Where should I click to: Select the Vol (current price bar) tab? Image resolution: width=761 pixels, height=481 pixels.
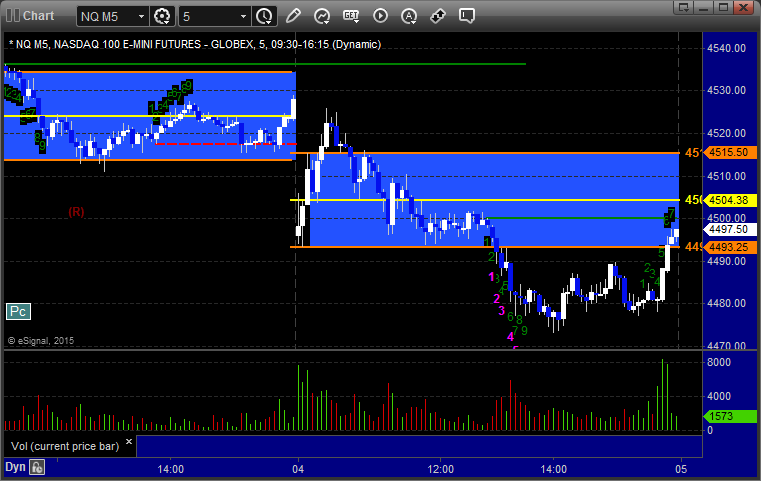[x=65, y=446]
